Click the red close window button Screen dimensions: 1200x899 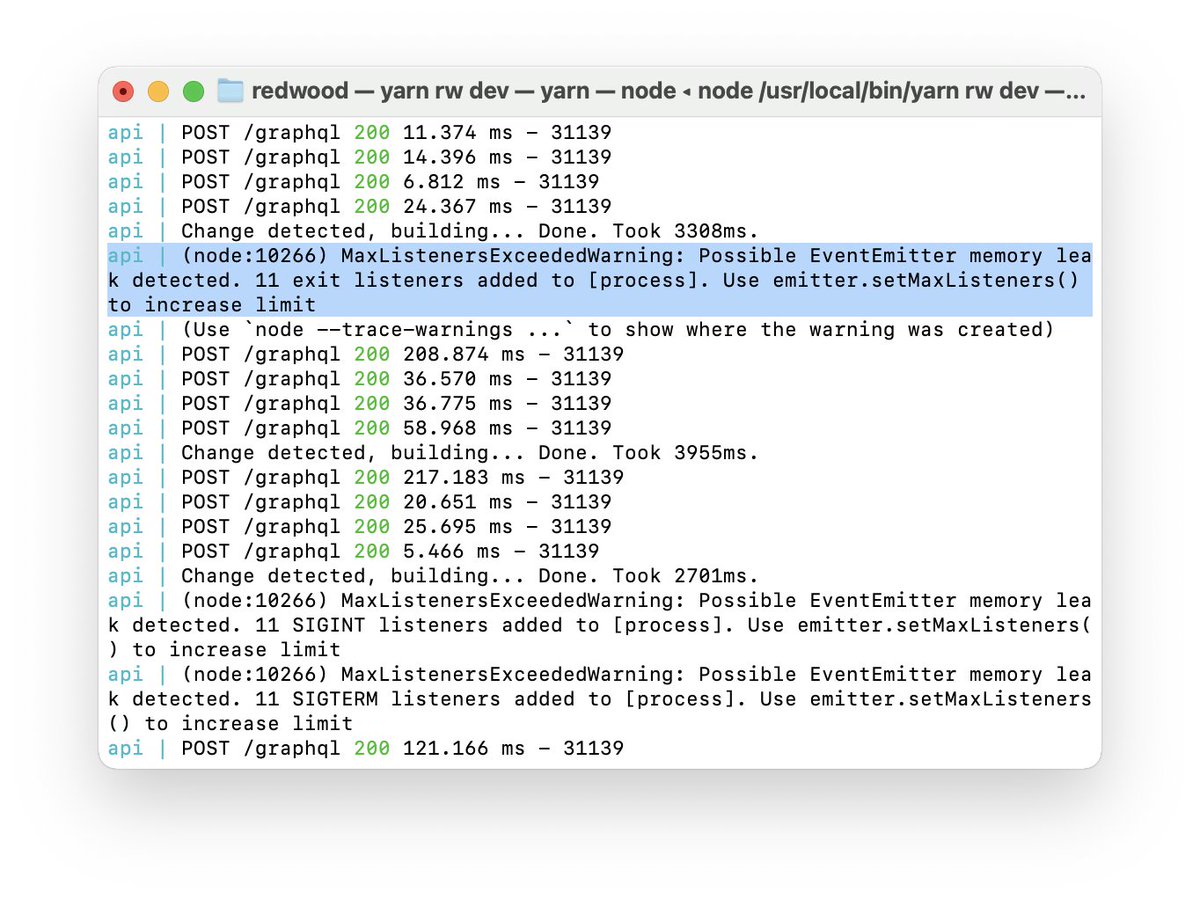click(123, 92)
